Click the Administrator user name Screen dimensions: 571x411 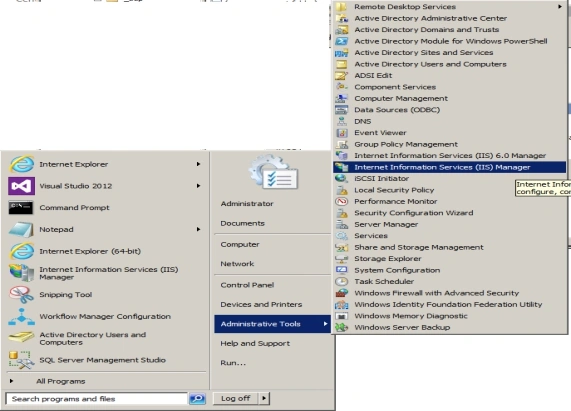tap(247, 203)
